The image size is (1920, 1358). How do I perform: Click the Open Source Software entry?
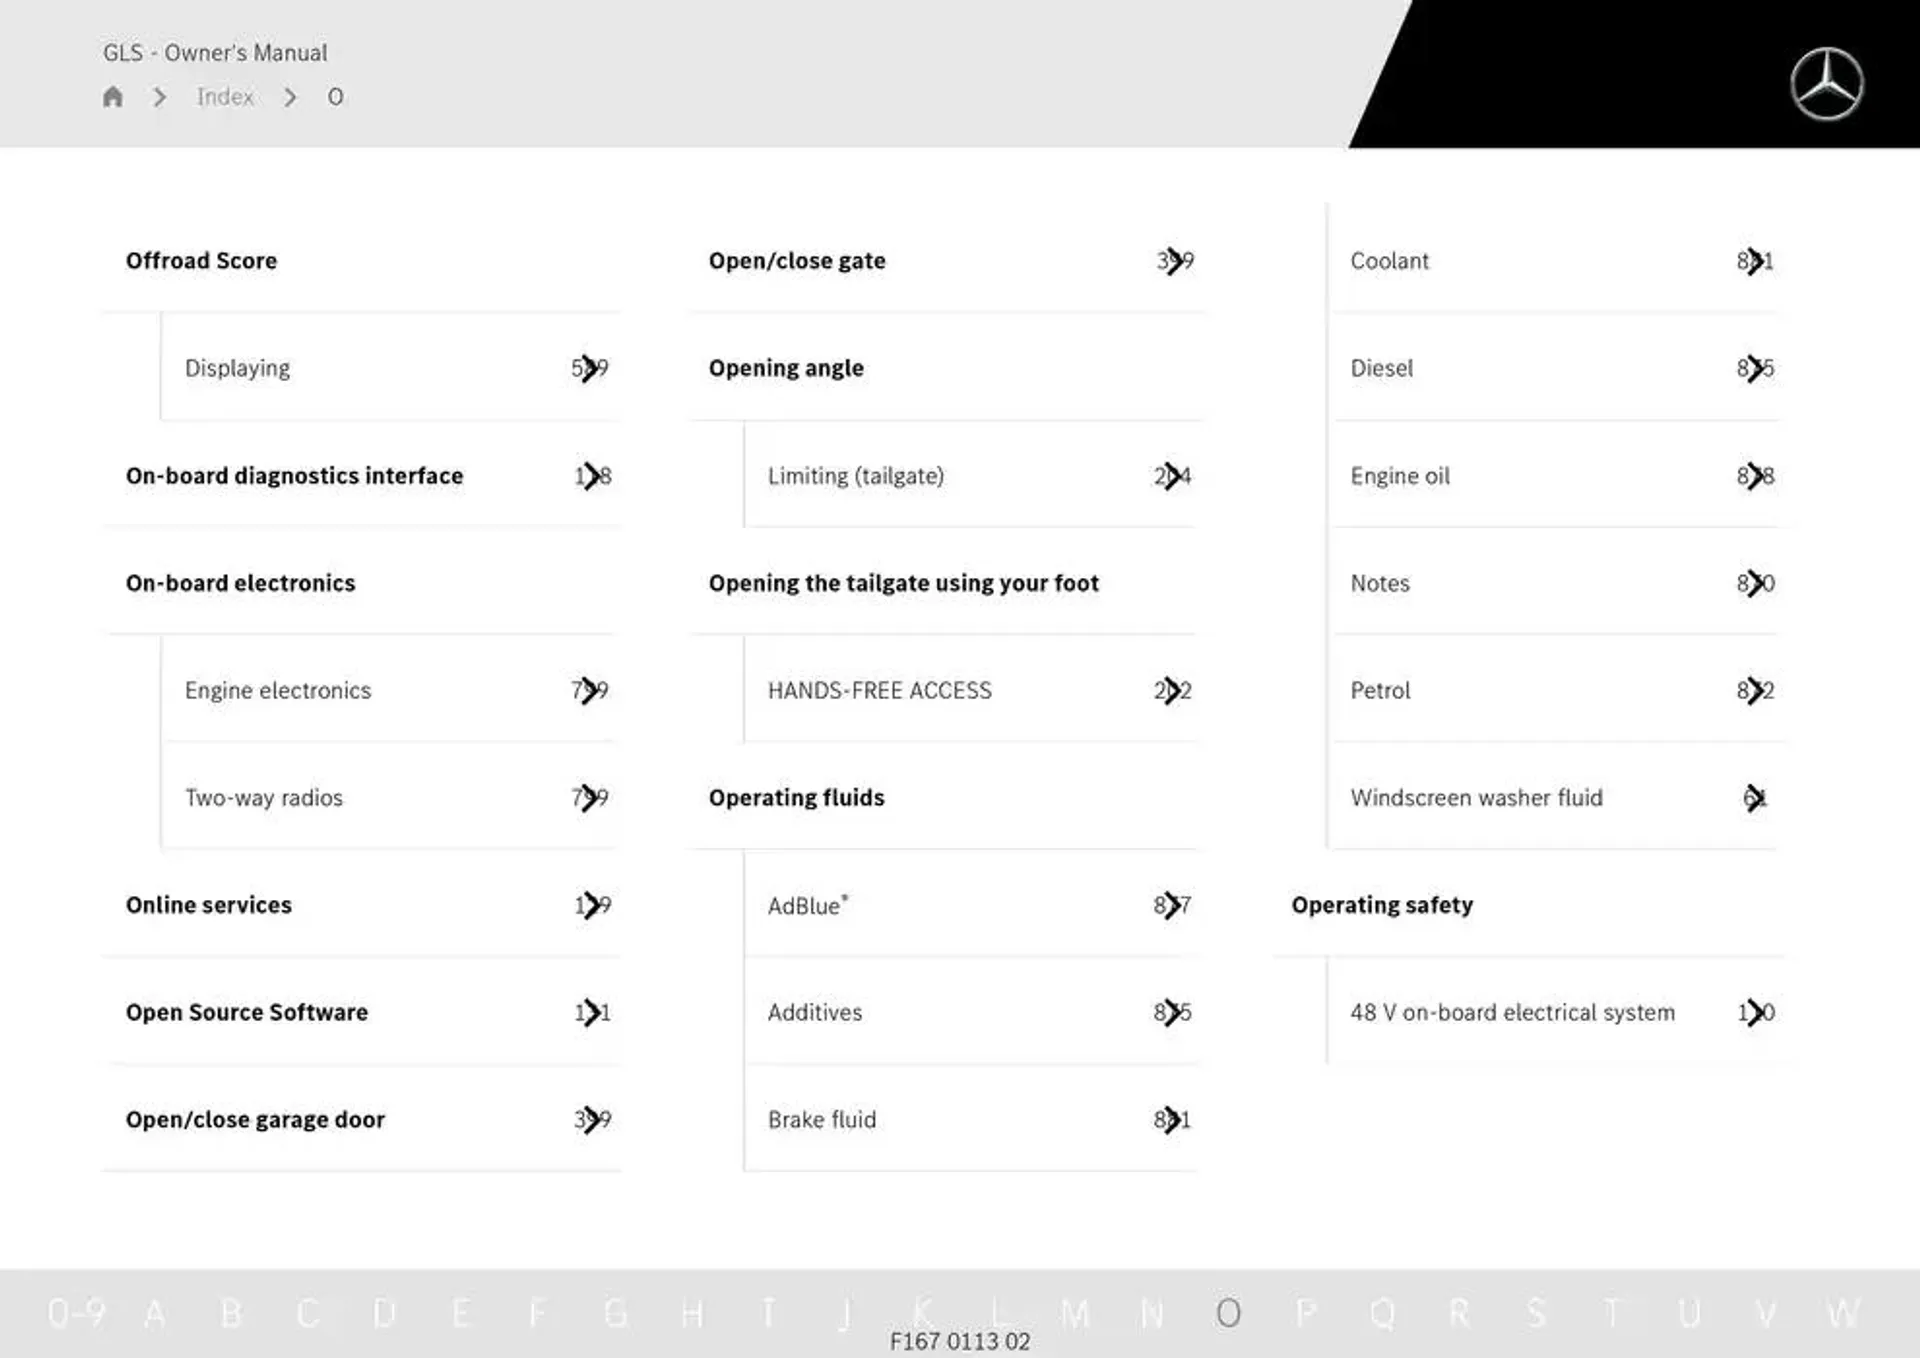pos(245,1011)
